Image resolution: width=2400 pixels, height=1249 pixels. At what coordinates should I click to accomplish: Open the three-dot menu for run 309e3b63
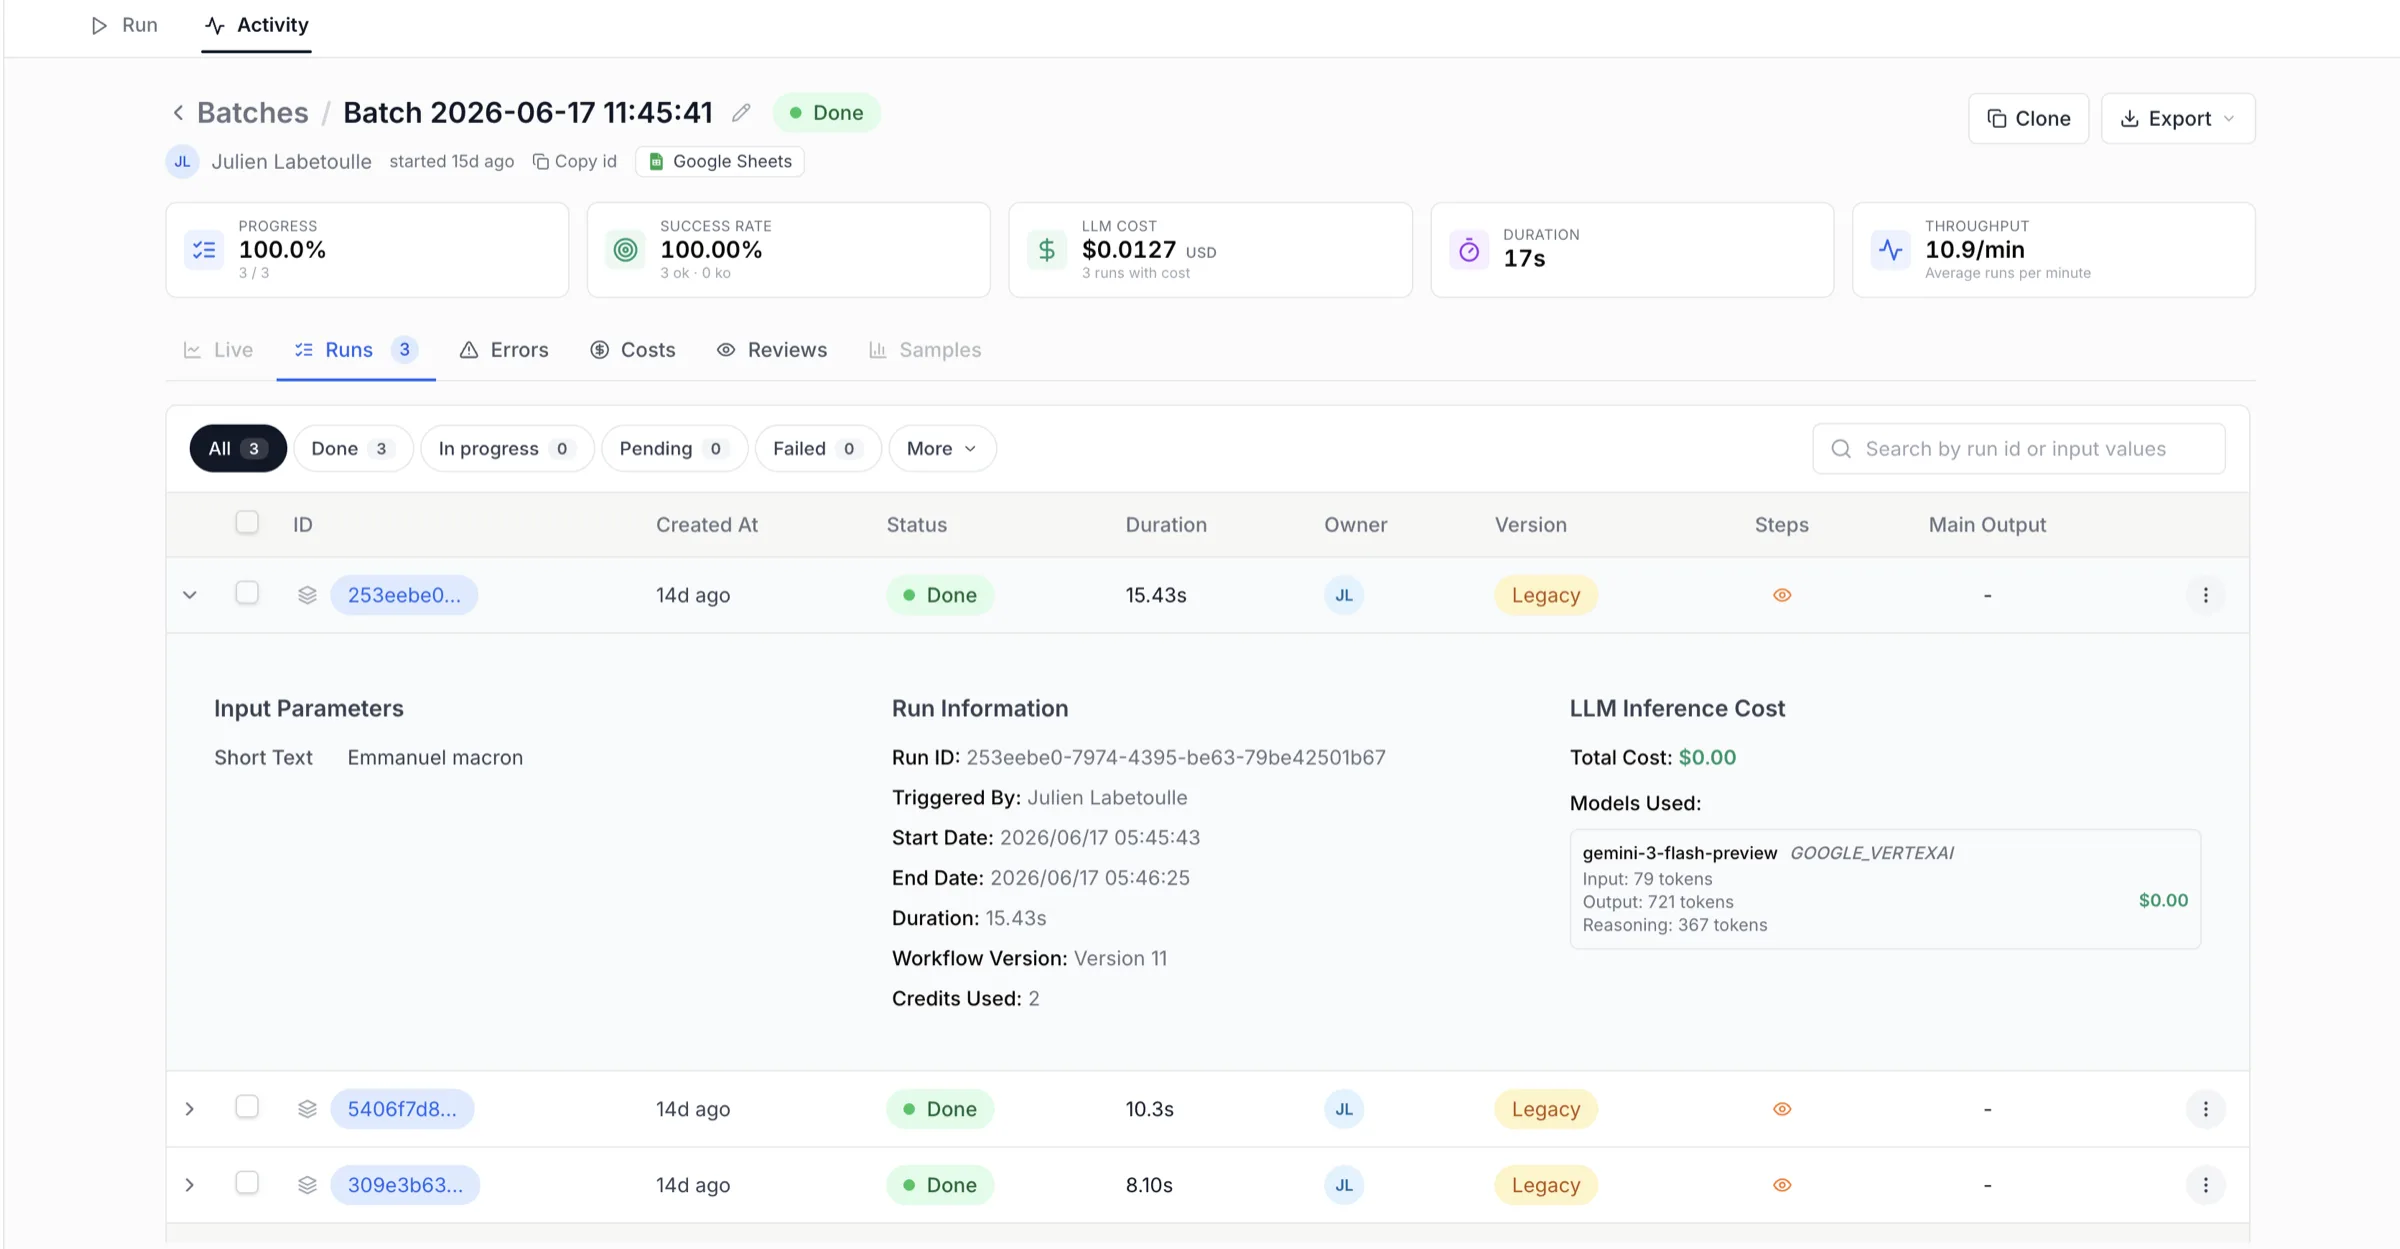point(2205,1185)
